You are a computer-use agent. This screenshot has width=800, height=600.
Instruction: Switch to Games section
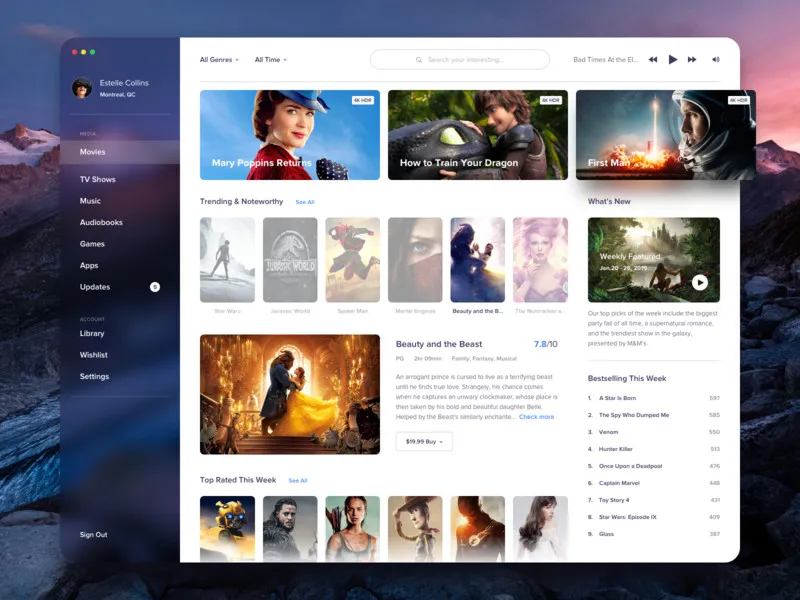tap(92, 244)
